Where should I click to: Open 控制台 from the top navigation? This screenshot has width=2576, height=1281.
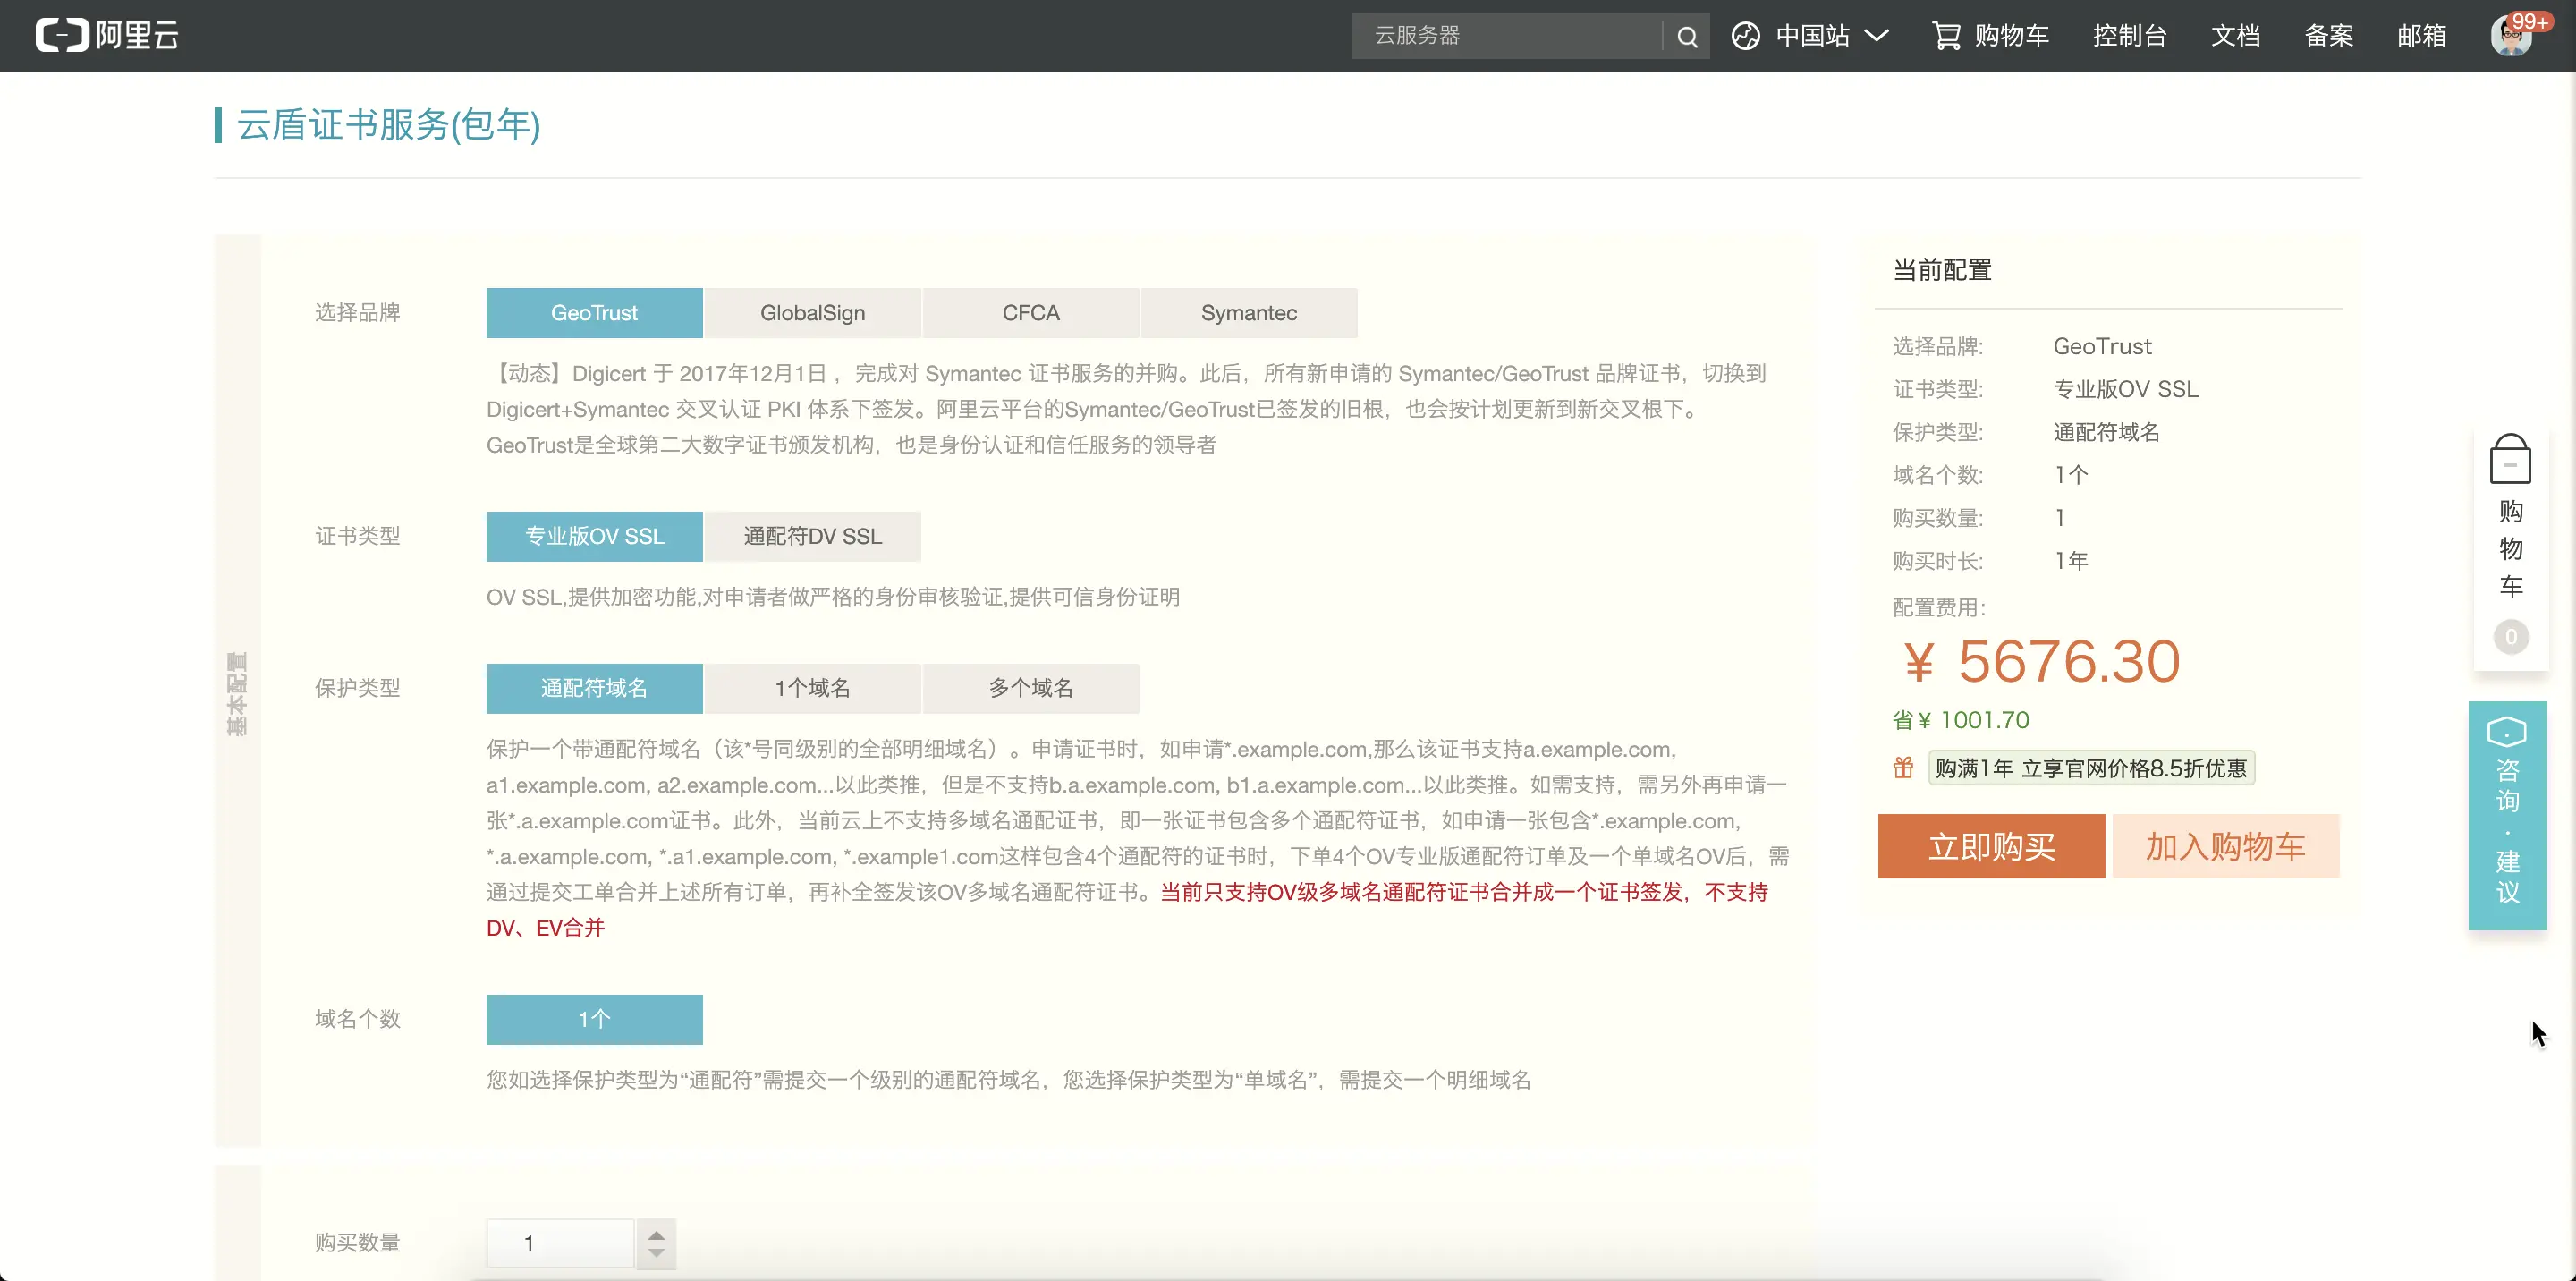pos(2129,36)
